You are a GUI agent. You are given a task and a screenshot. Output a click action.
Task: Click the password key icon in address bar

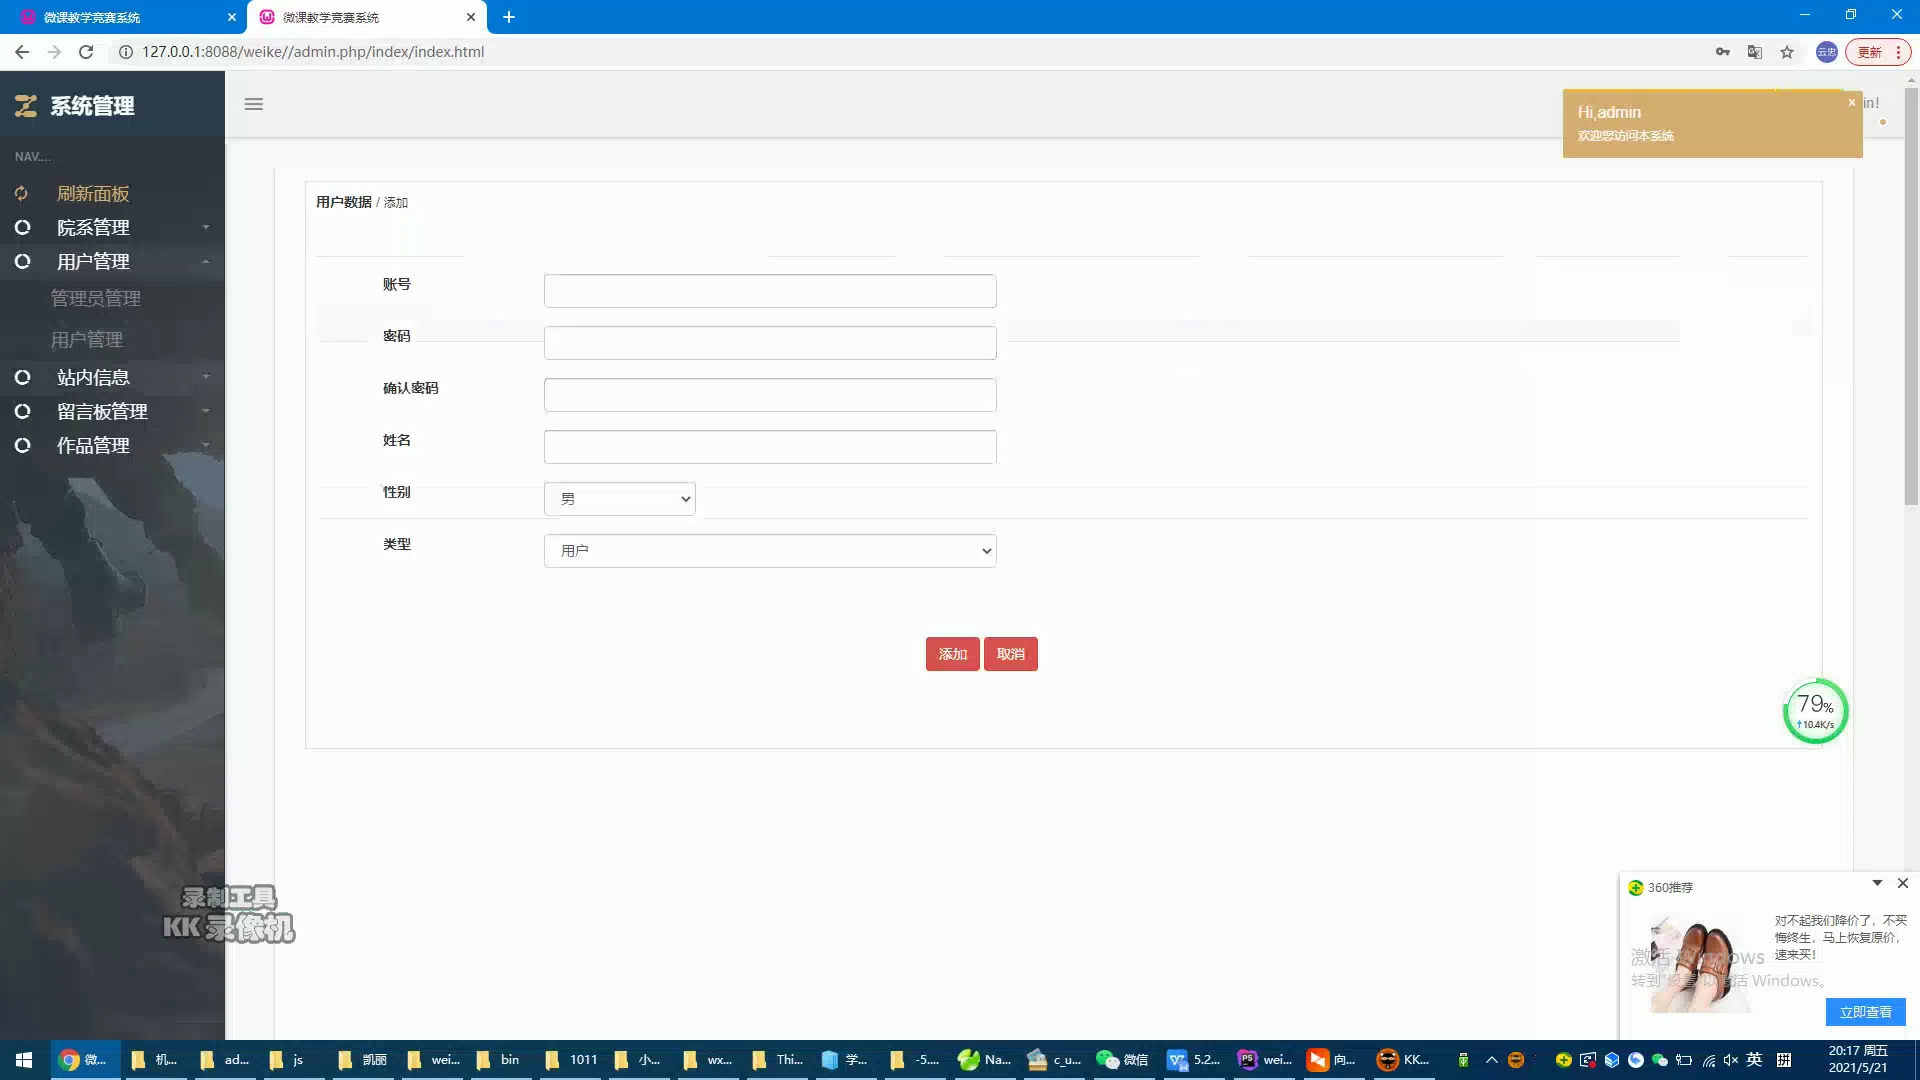pyautogui.click(x=1723, y=52)
